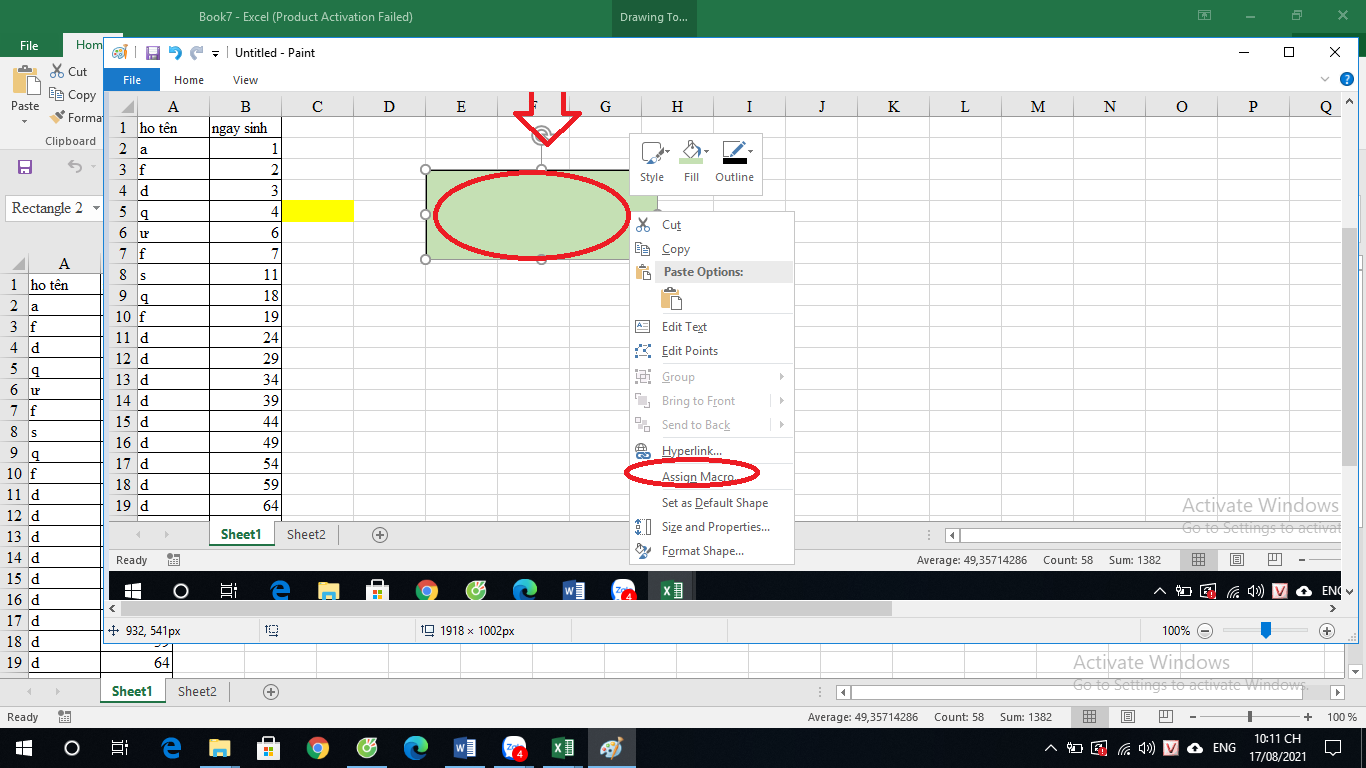Click the zoom slider handle in the real Excel status bar
Image resolution: width=1366 pixels, height=768 pixels.
tap(1250, 717)
